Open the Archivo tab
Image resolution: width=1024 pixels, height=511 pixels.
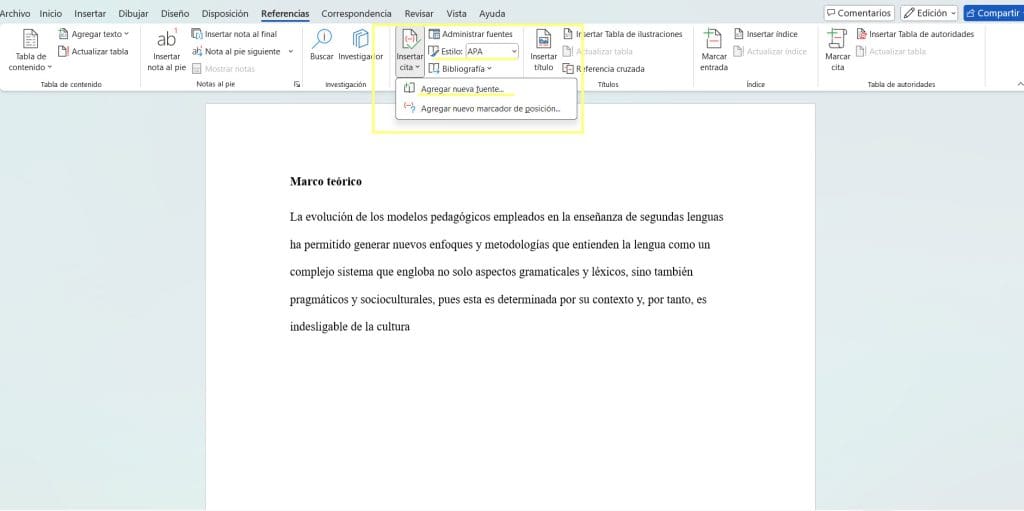click(14, 13)
